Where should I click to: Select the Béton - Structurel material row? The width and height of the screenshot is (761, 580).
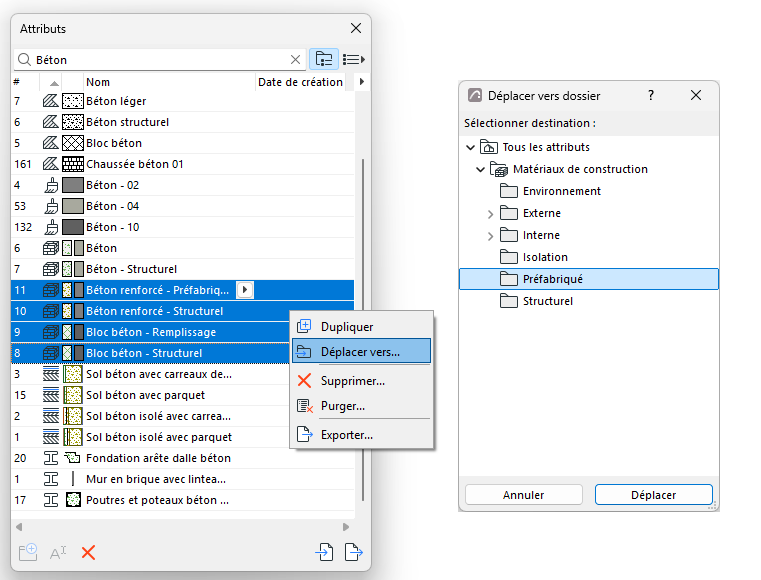[x=182, y=269]
